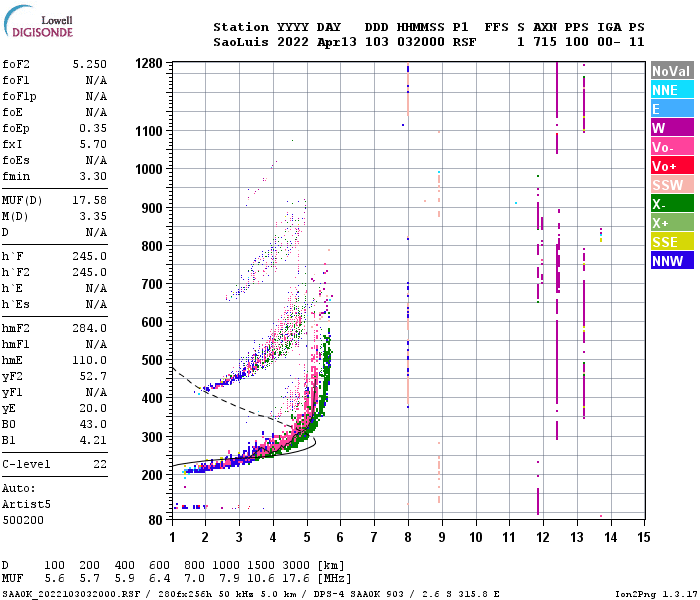
Task: Click the Lowell Digisonde logo
Action: (x=38, y=22)
